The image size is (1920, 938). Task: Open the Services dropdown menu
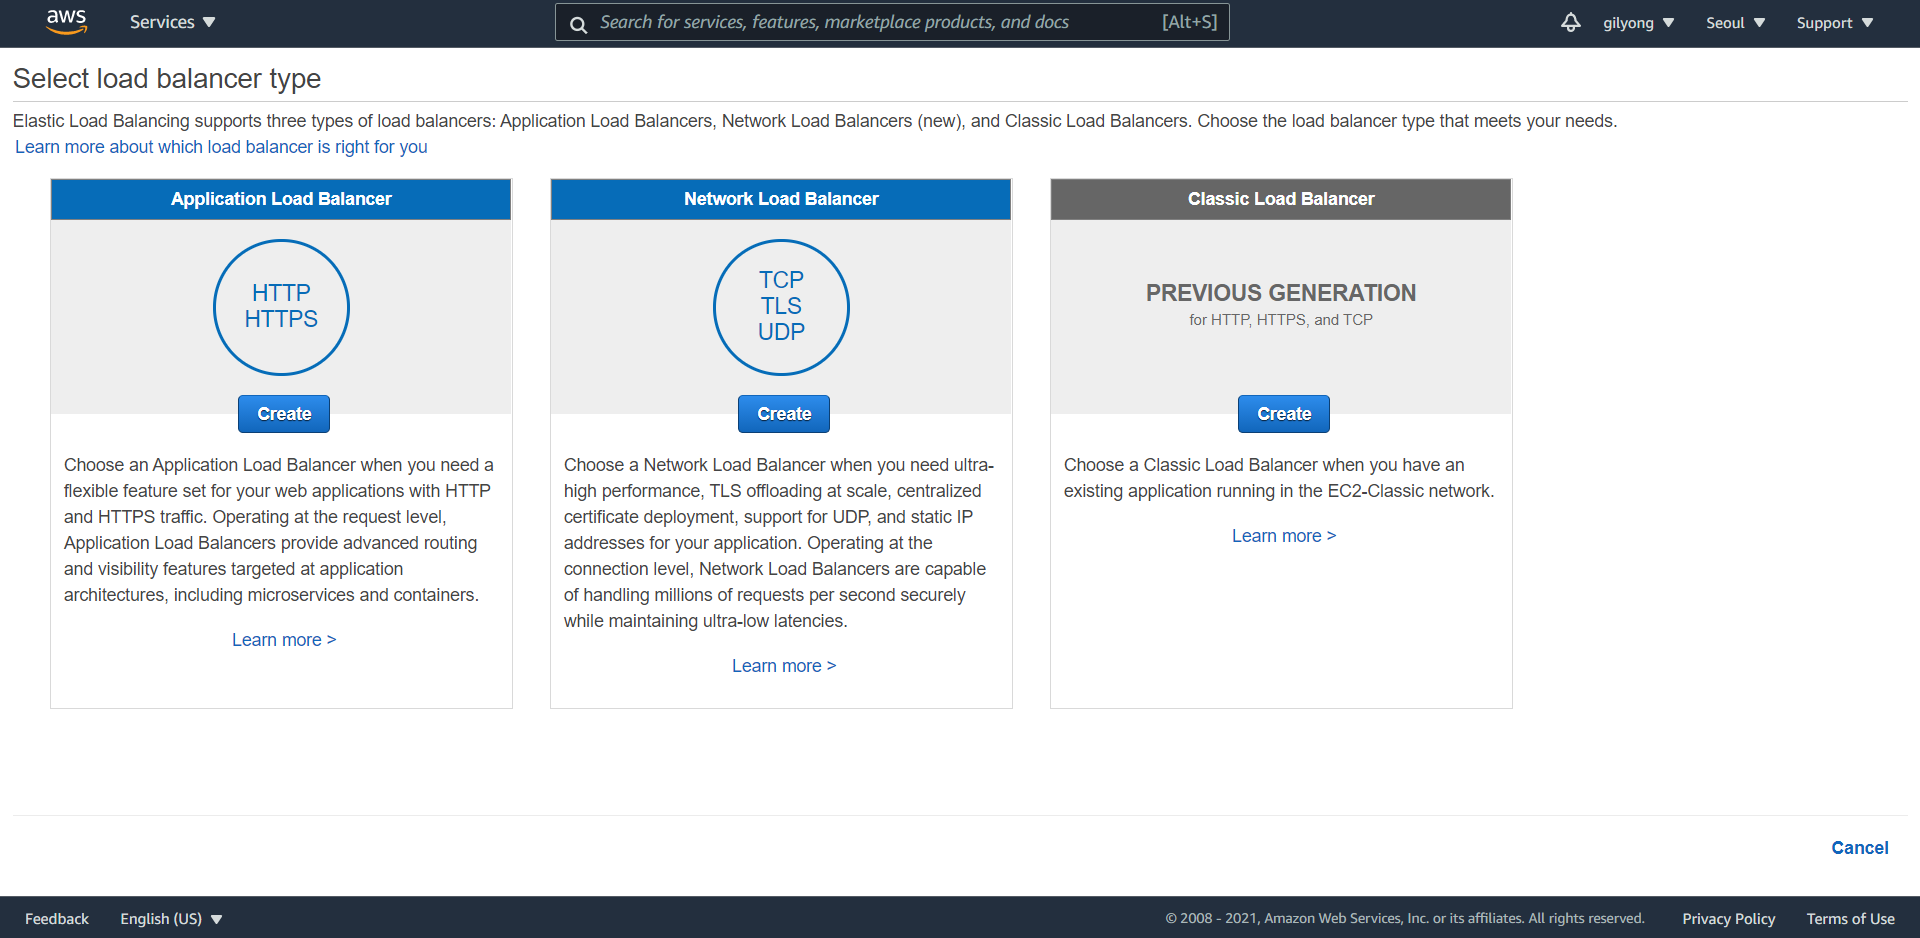pyautogui.click(x=172, y=22)
